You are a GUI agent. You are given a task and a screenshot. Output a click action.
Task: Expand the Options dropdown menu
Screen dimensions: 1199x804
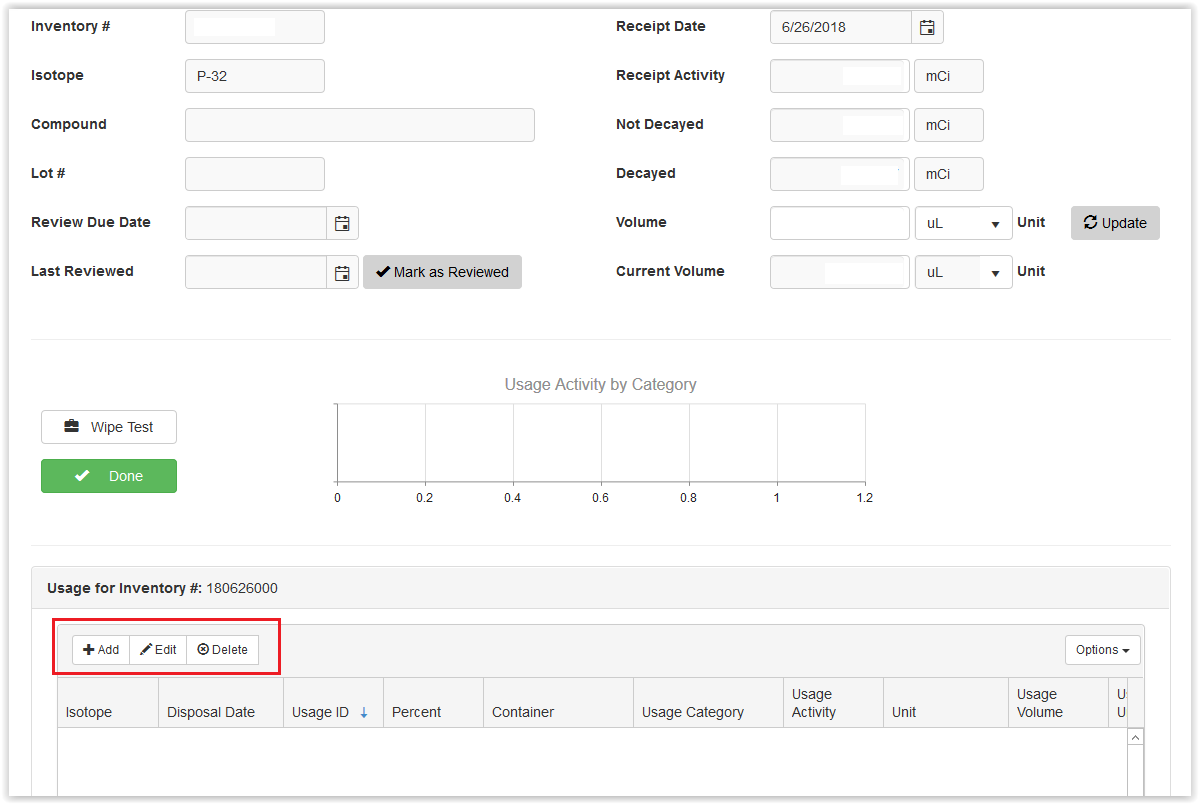1102,650
